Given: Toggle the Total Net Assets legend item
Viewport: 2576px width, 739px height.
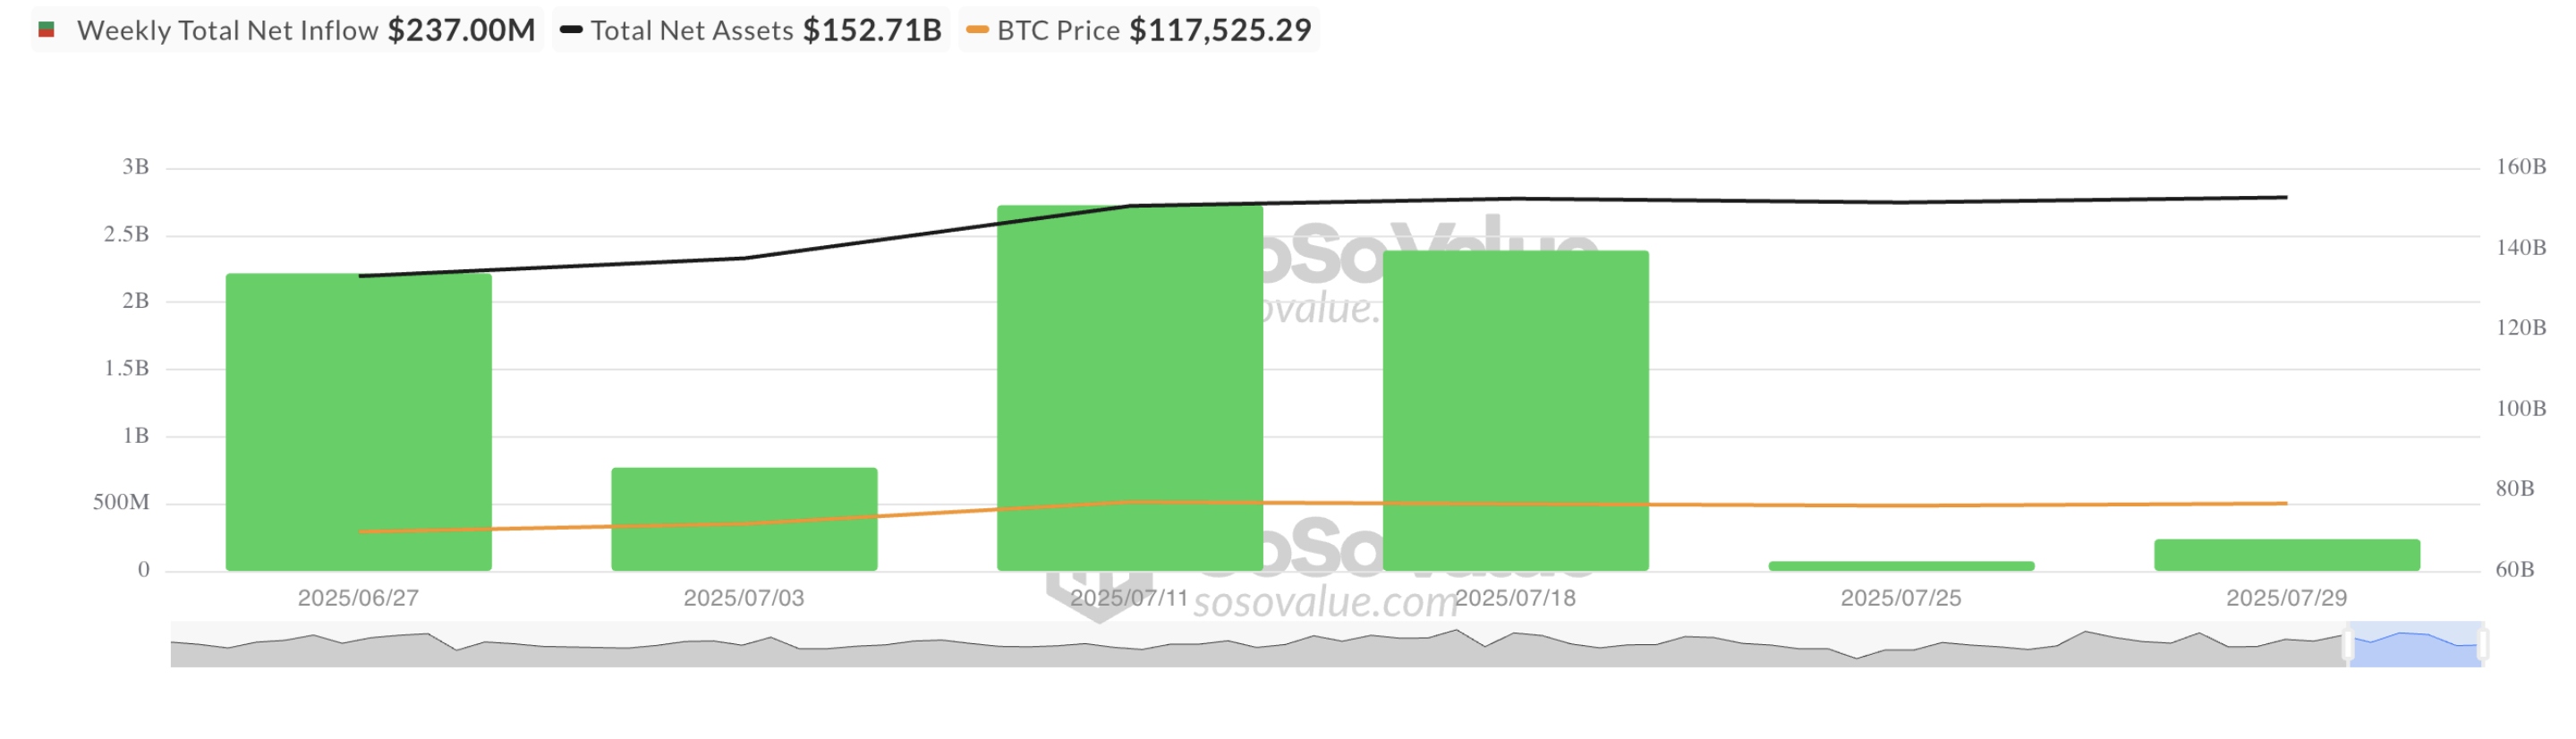Looking at the screenshot, I should [750, 29].
